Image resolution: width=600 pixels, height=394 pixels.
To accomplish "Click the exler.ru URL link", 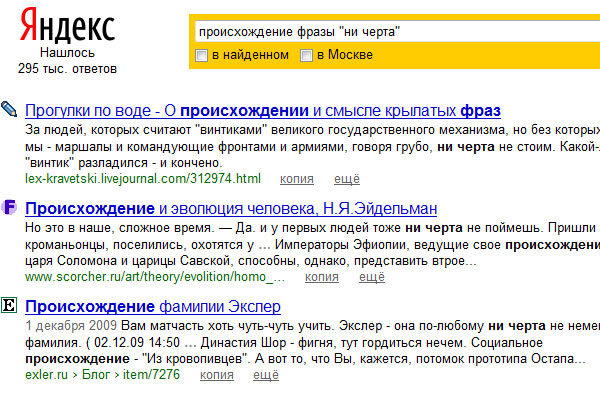I will tap(46, 374).
